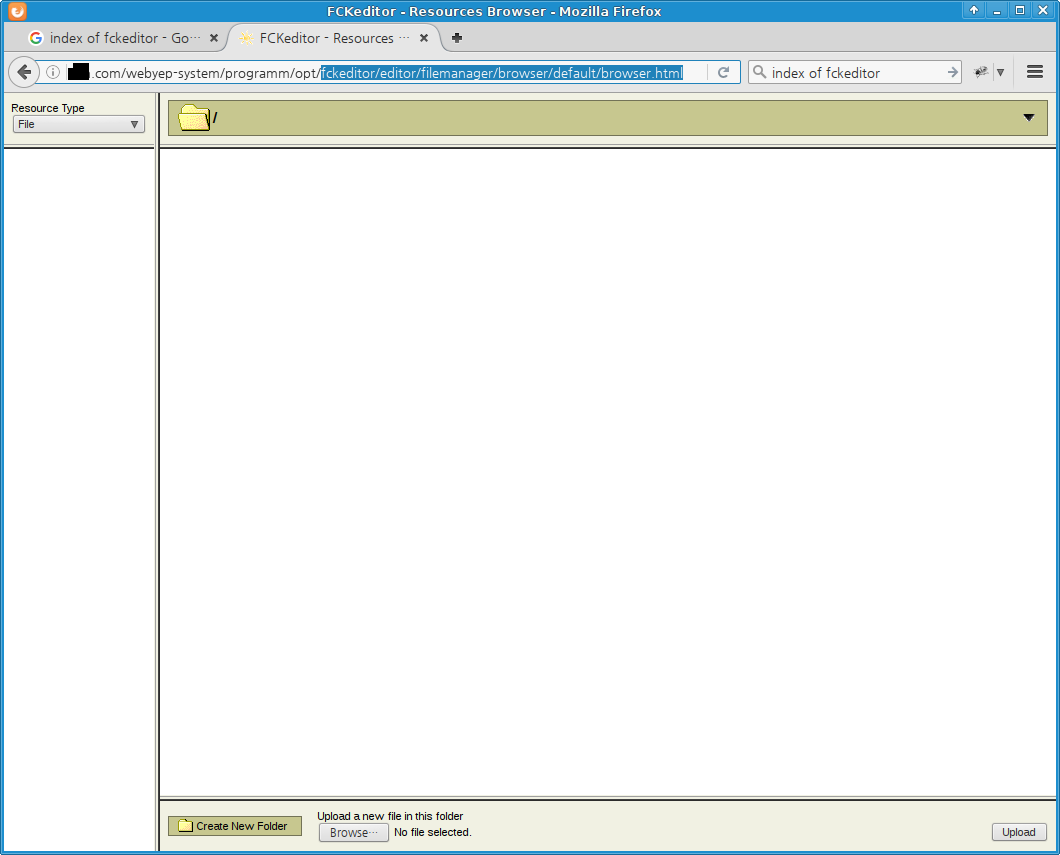Screen dimensions: 1060x855
Task: Click the roll-up arrow in title bar
Action: pos(973,10)
